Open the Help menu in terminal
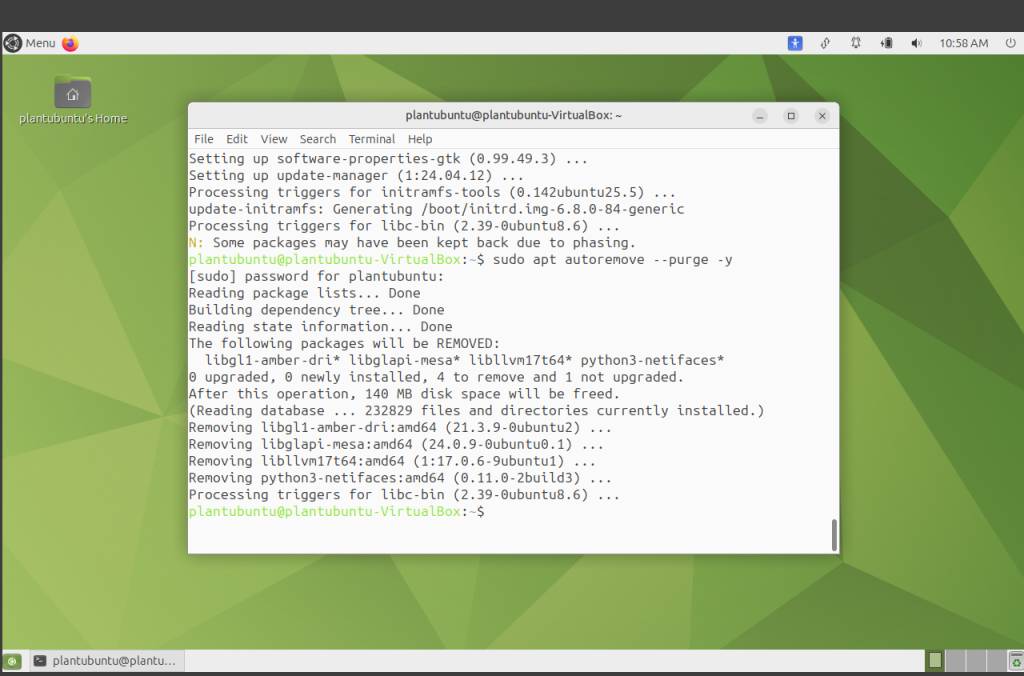This screenshot has height=676, width=1024. point(420,139)
